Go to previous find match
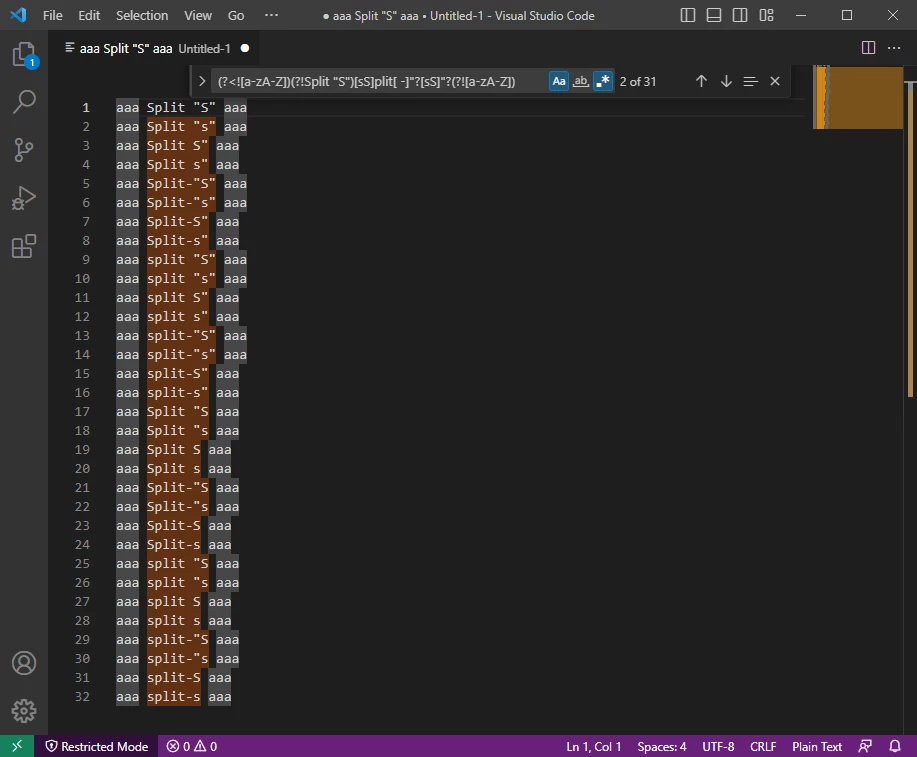Screen dimensions: 917x757 701,81
